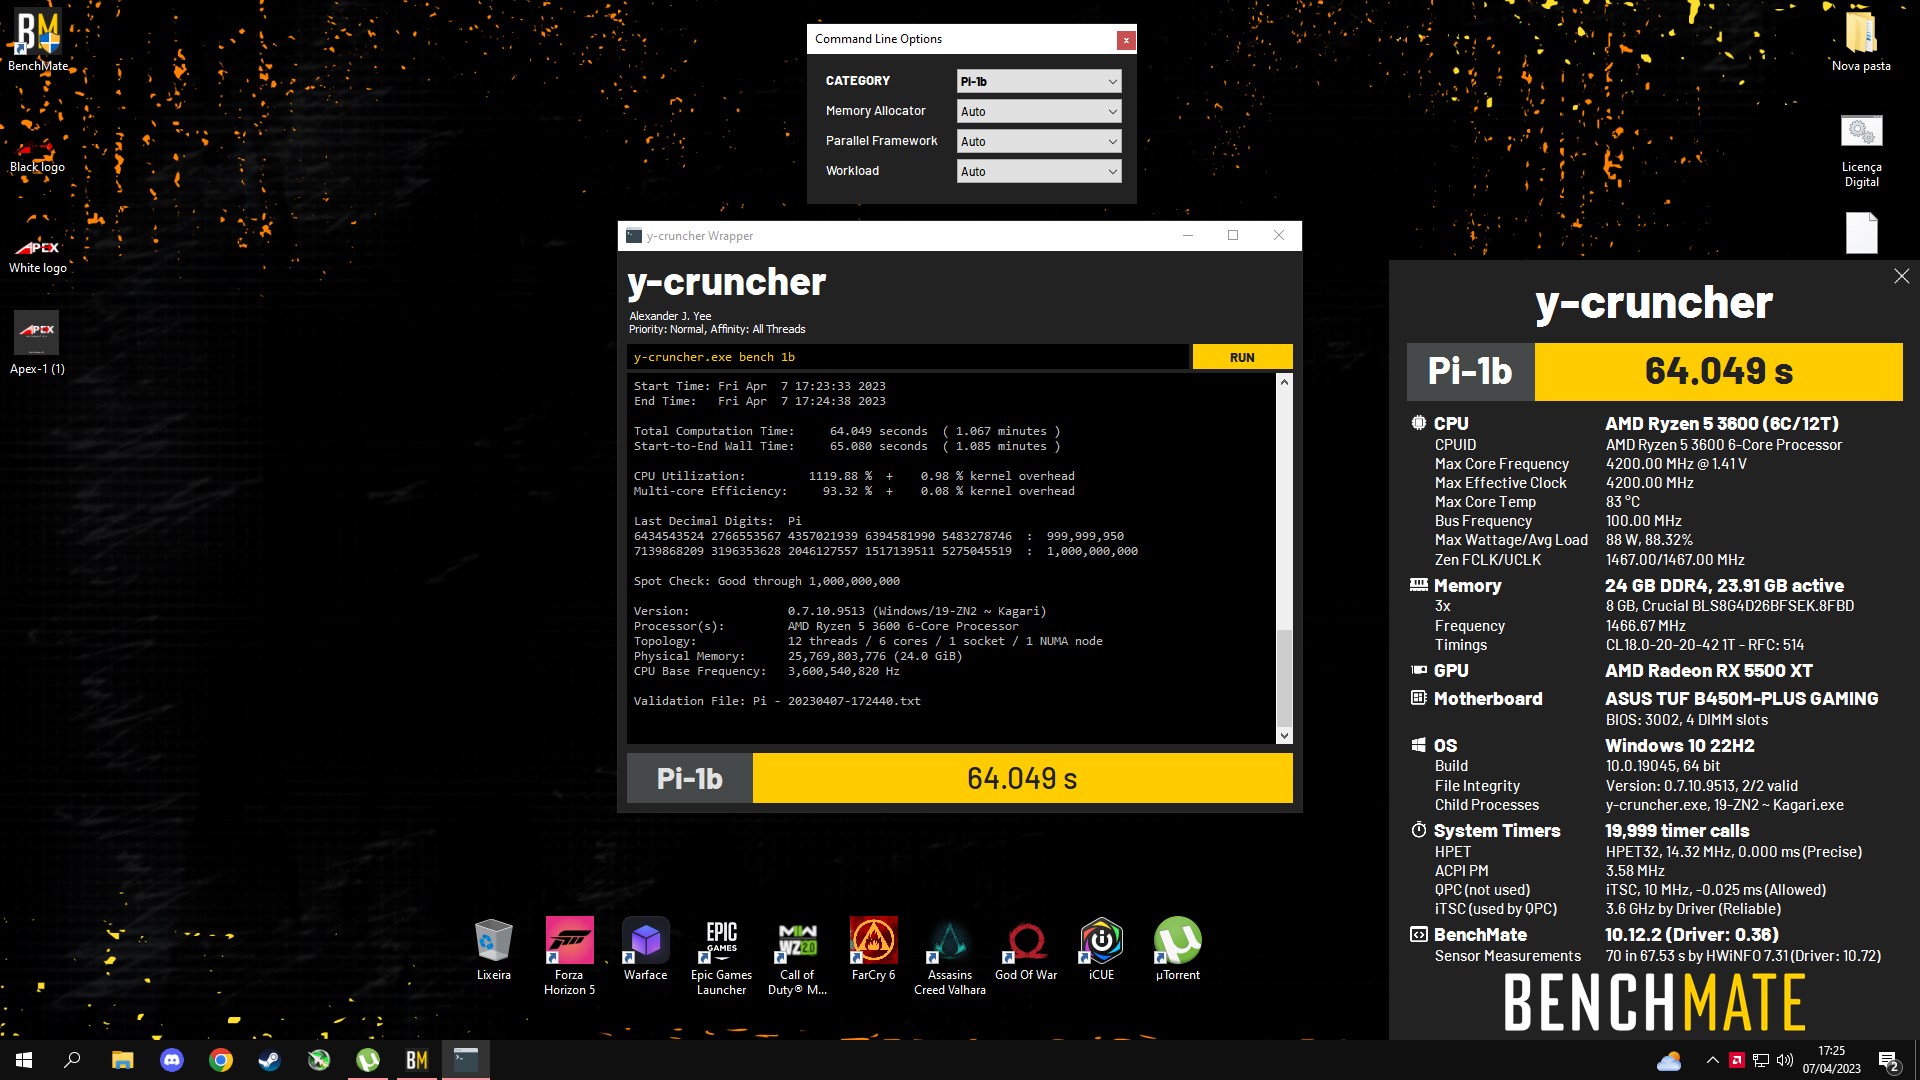This screenshot has height=1080, width=1920.
Task: Open Epic Games Launcher shortcut
Action: (721, 956)
